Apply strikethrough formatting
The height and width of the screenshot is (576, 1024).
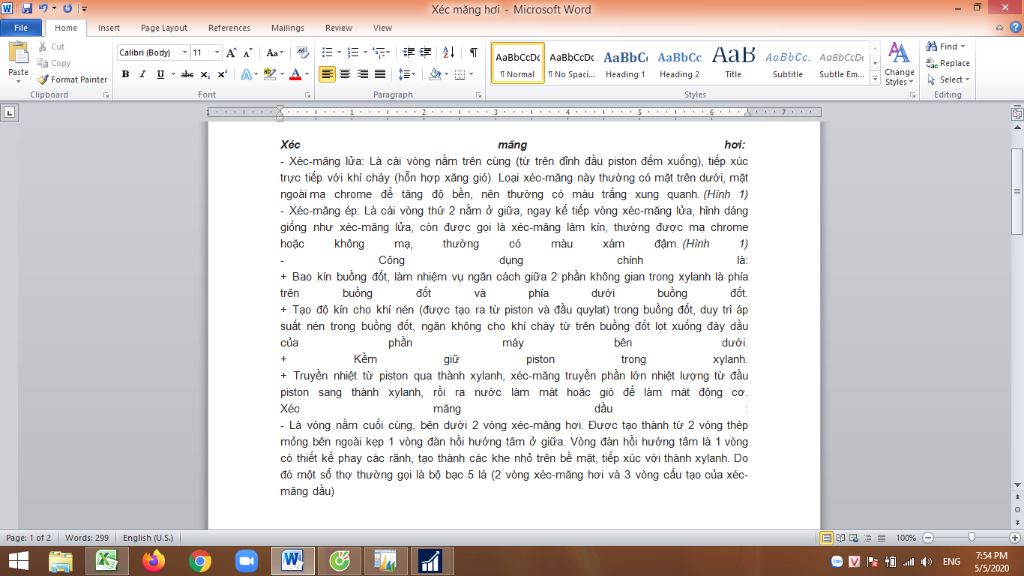click(x=187, y=74)
